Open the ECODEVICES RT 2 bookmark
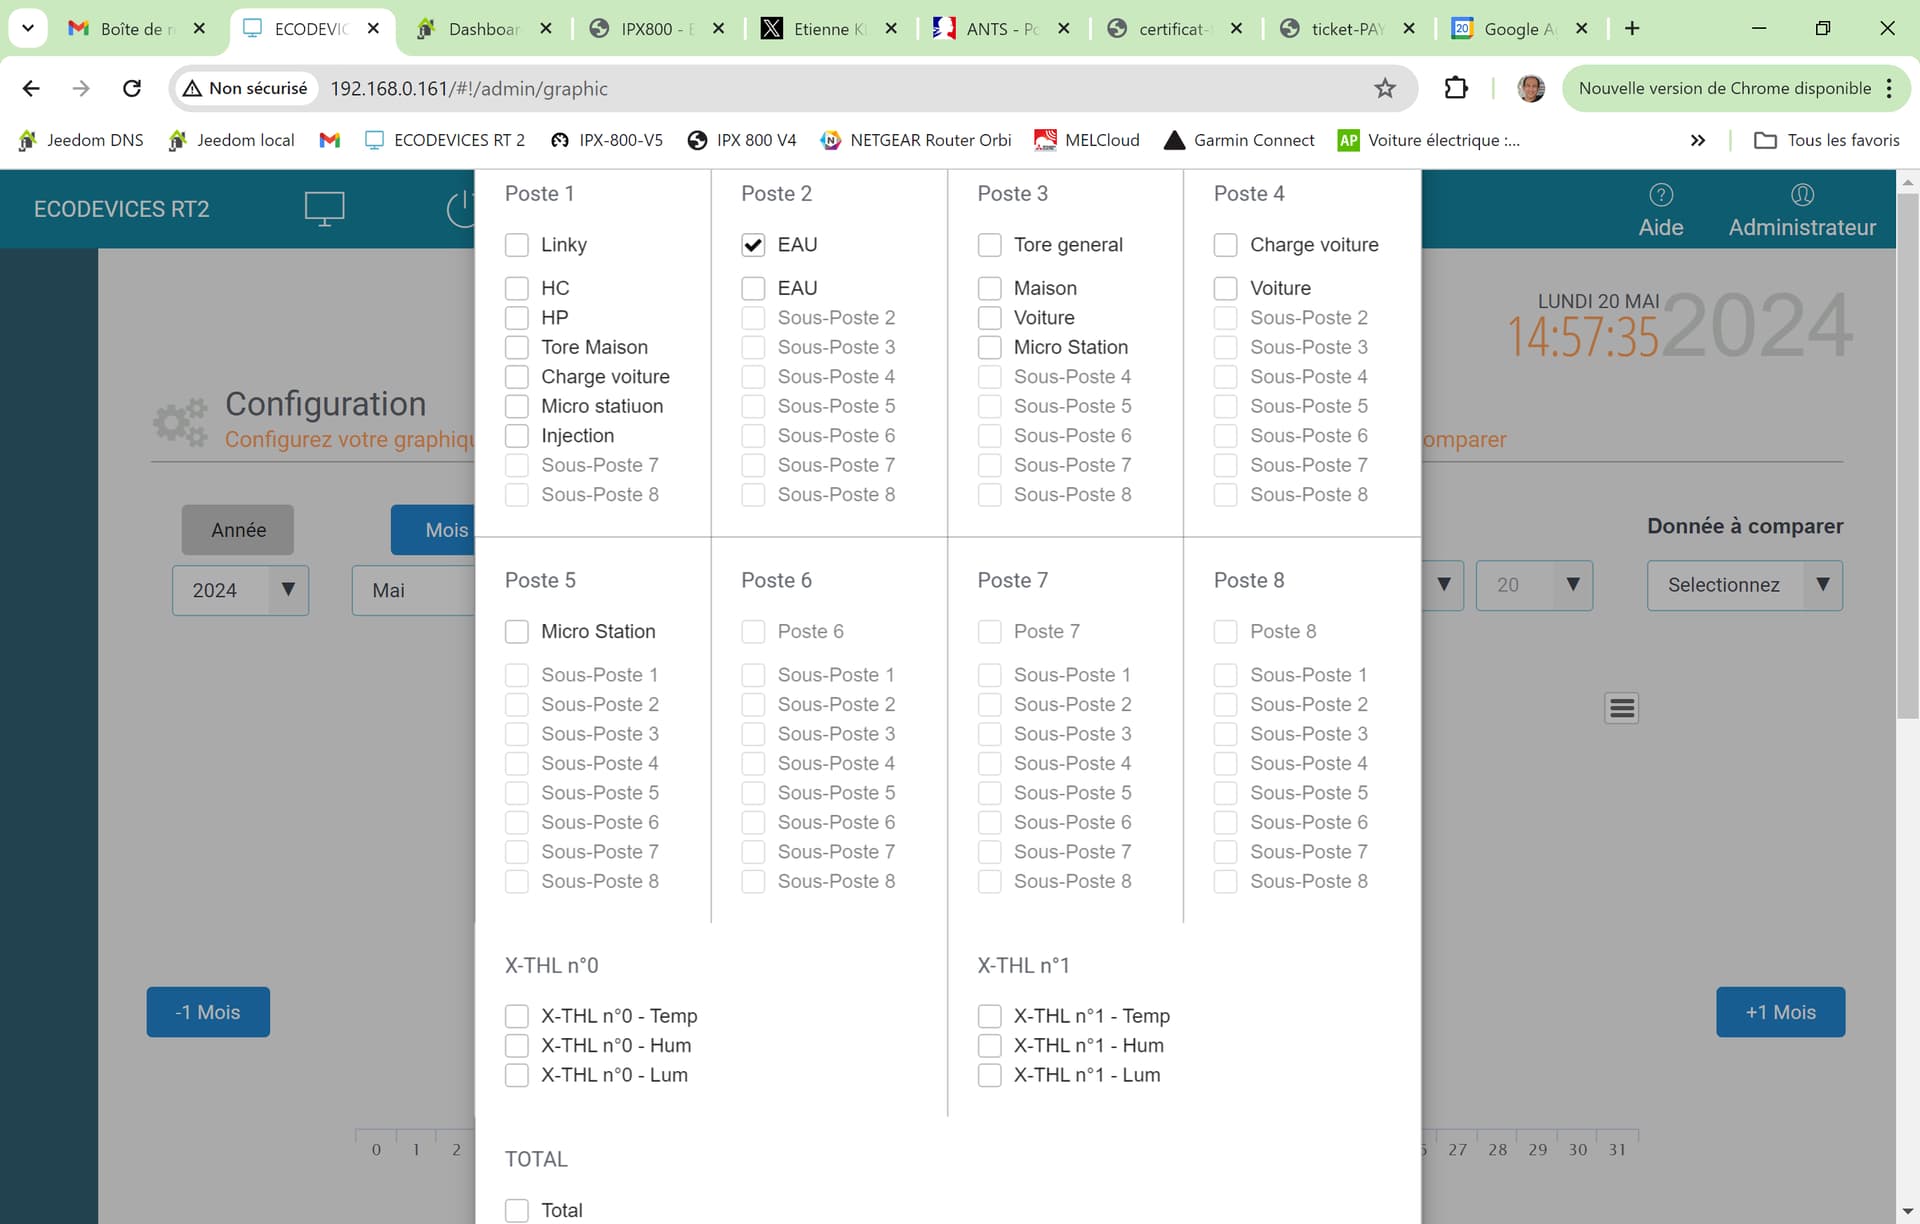 tap(445, 140)
